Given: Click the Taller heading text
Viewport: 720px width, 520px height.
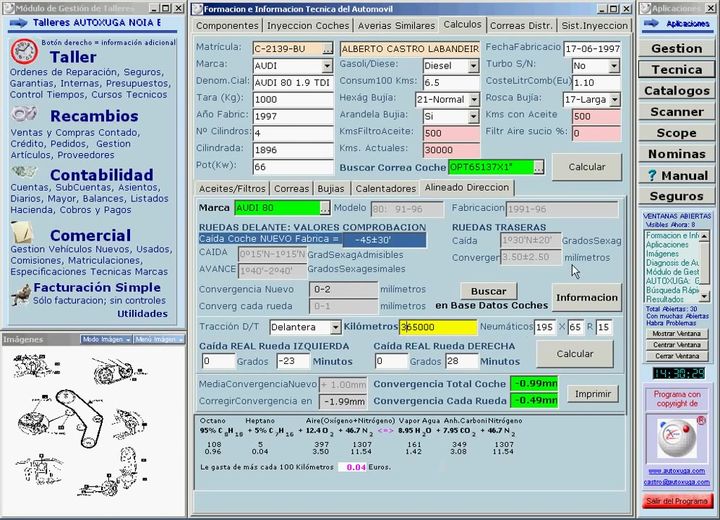Looking at the screenshot, I should click(x=73, y=57).
